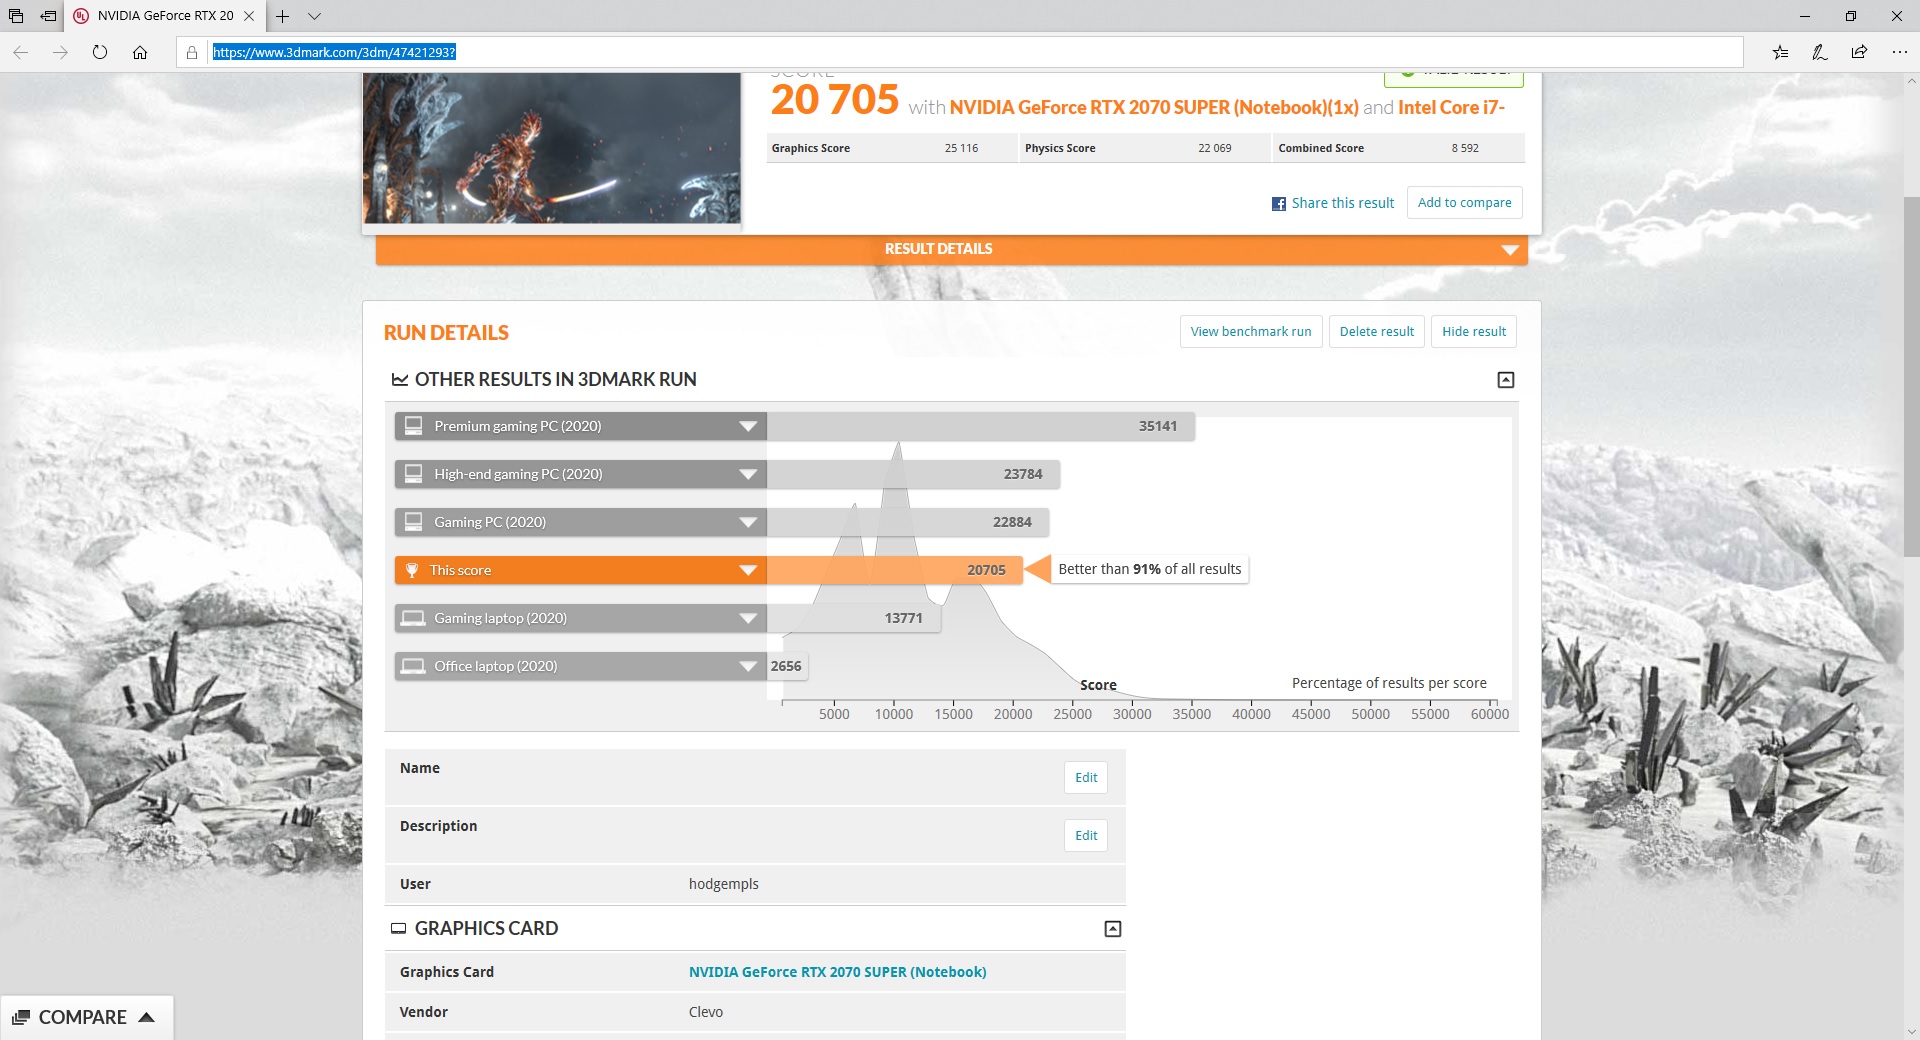Click Graphics Score value 25 116
The width and height of the screenshot is (1920, 1040).
[961, 148]
